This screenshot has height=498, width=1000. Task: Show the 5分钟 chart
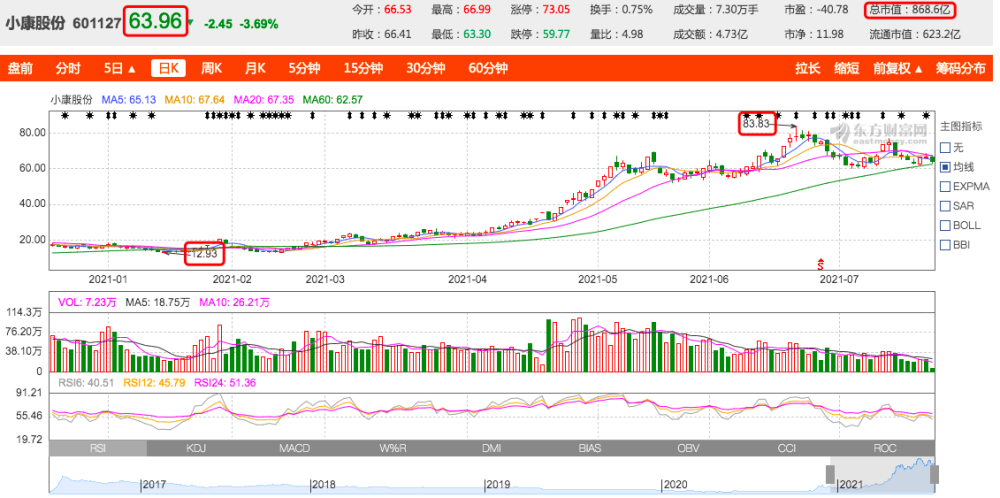click(x=304, y=69)
